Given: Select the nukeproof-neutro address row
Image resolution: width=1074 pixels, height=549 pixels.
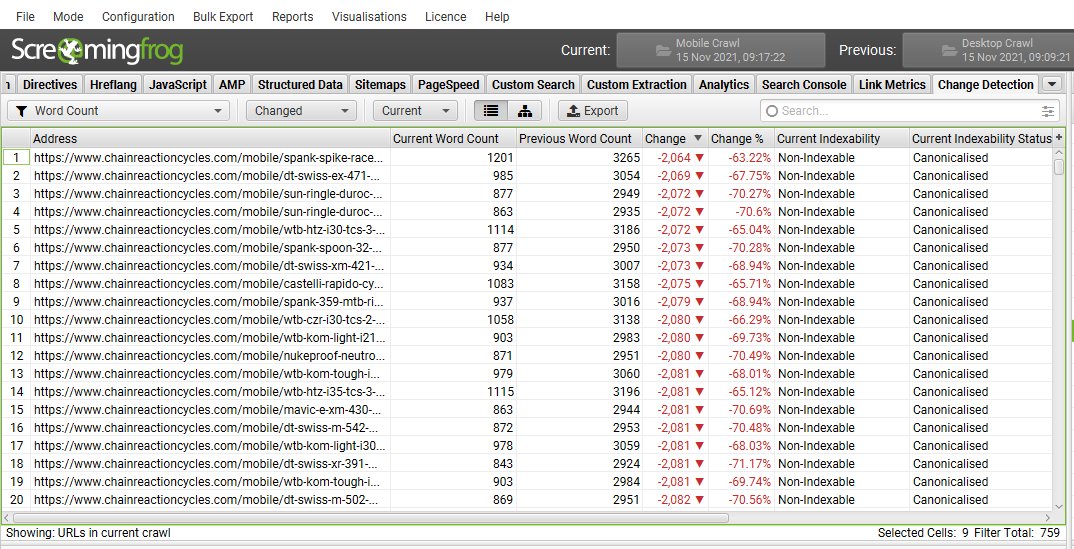Looking at the screenshot, I should pos(210,355).
